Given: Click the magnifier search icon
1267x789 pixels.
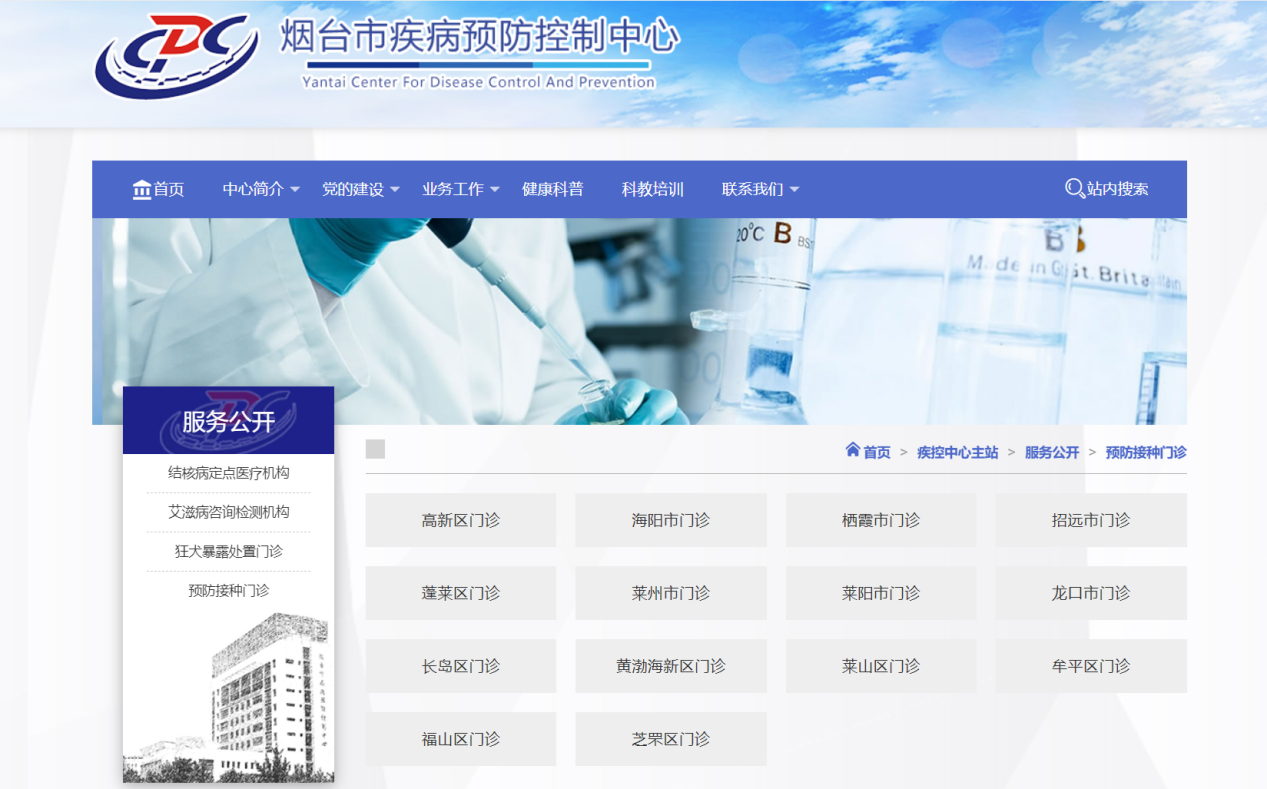Looking at the screenshot, I should 1075,189.
